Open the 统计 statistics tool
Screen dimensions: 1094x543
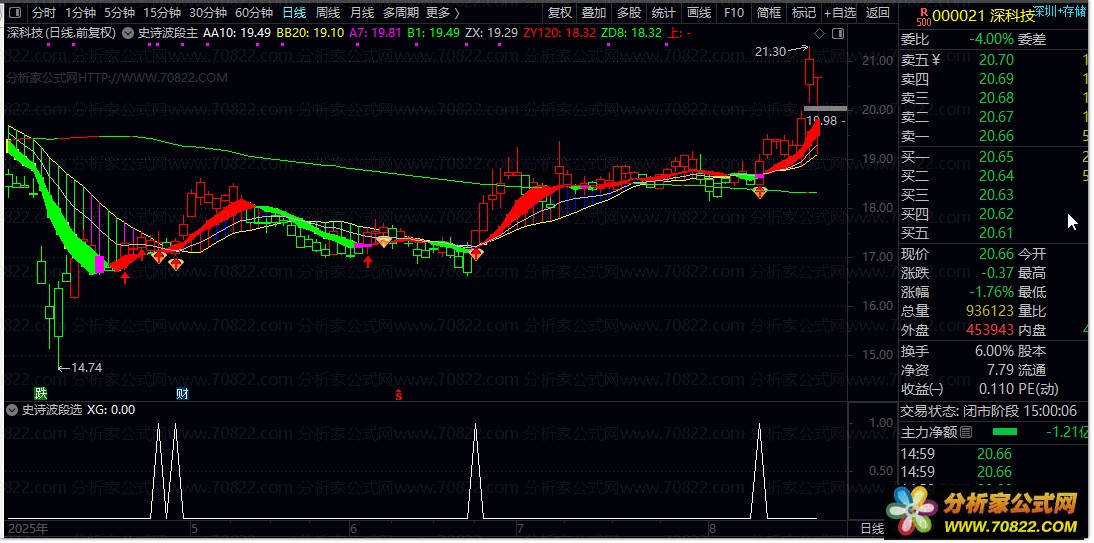pos(664,12)
